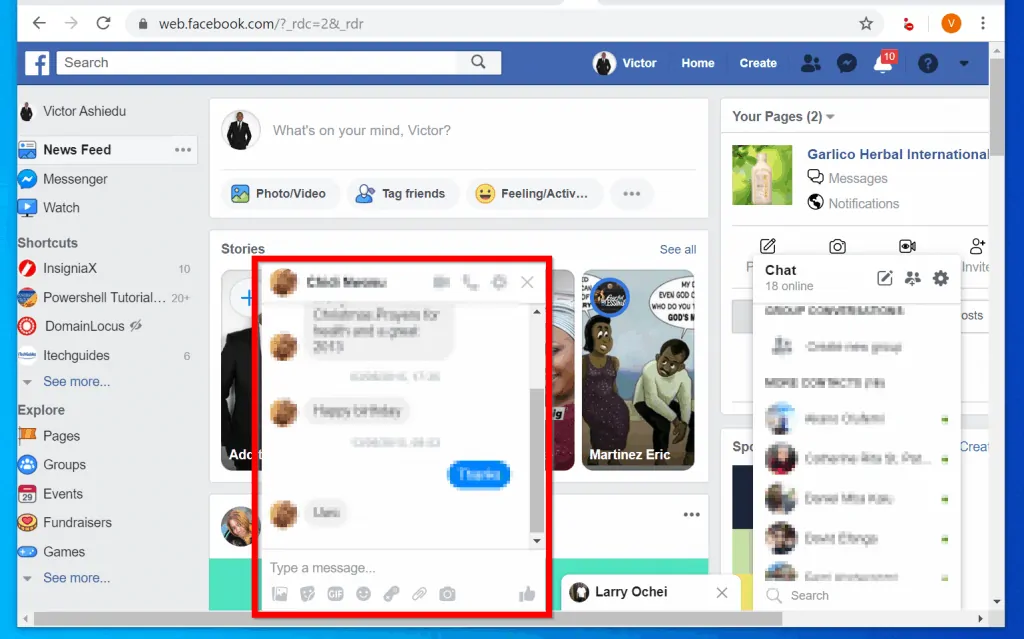Open account menu arrow in top bar
Viewport: 1024px width, 639px height.
point(964,63)
